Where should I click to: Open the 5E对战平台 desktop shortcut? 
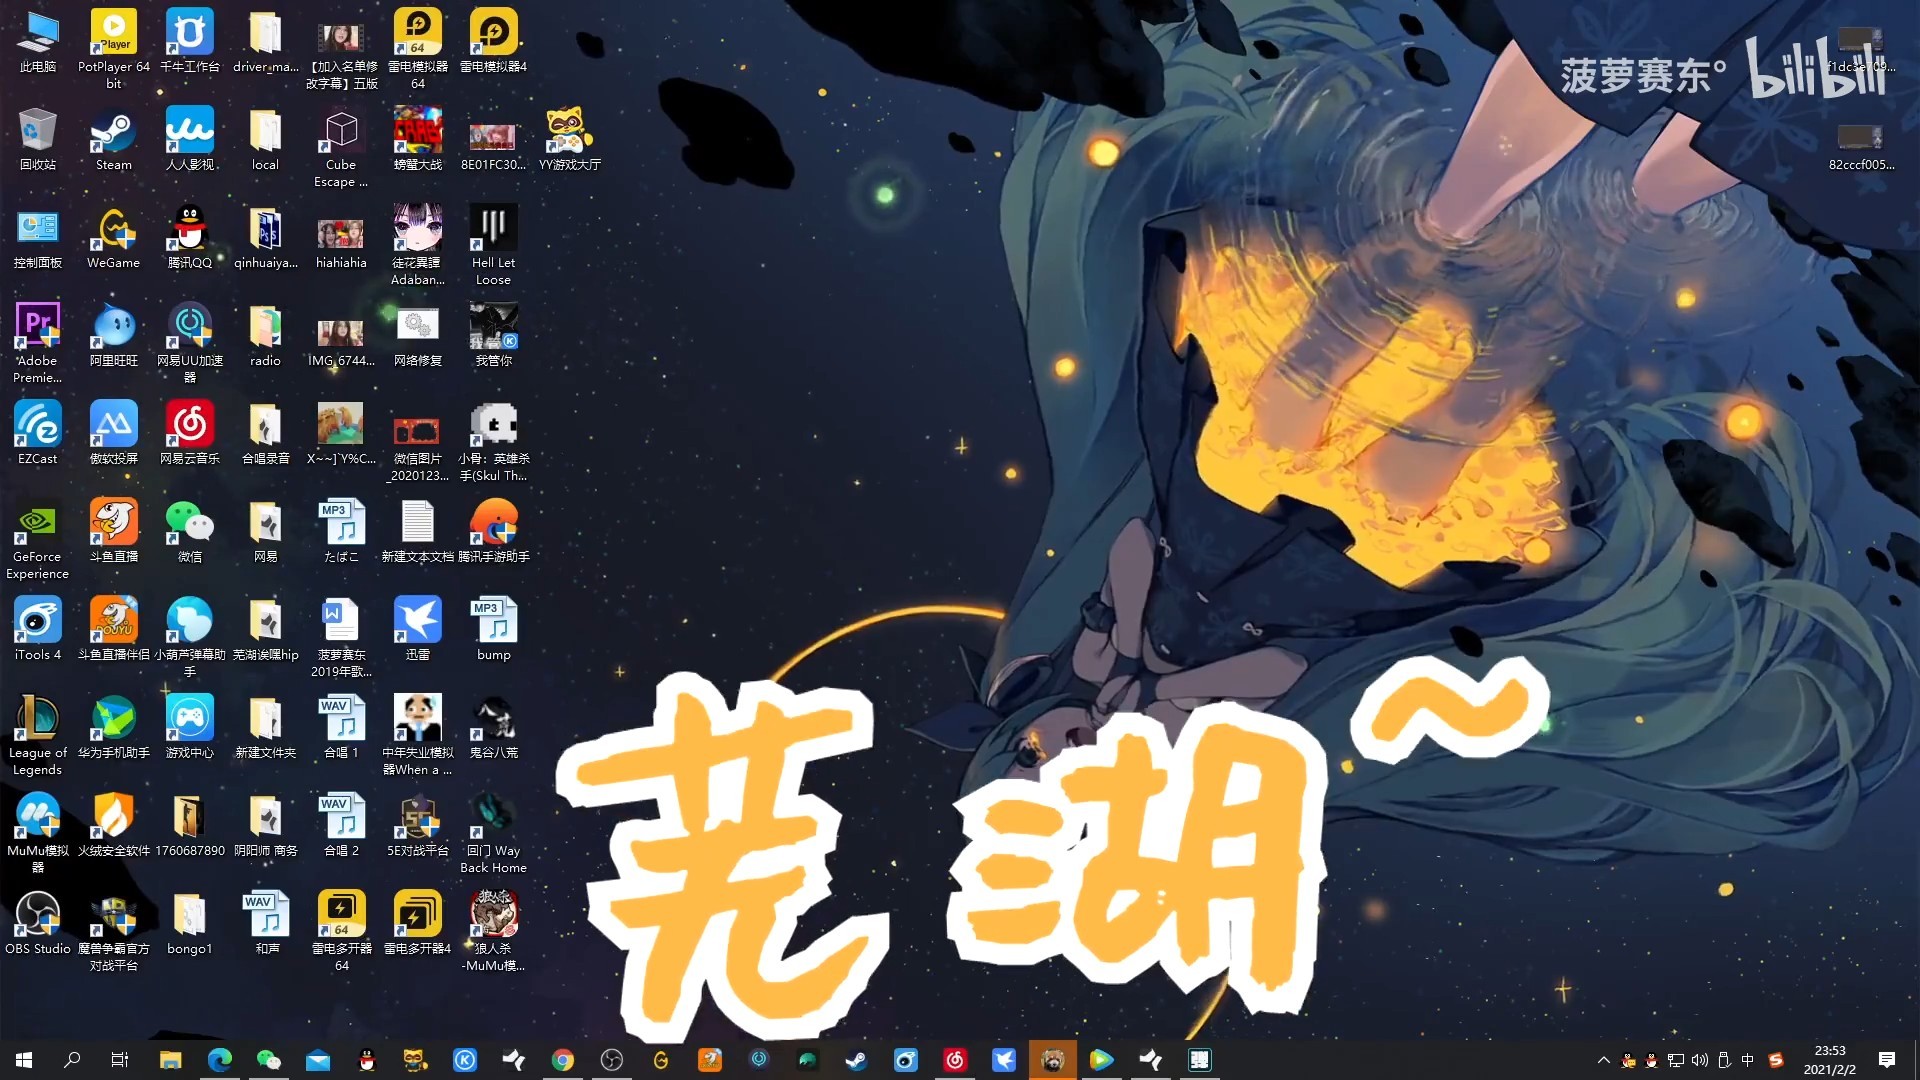[418, 824]
